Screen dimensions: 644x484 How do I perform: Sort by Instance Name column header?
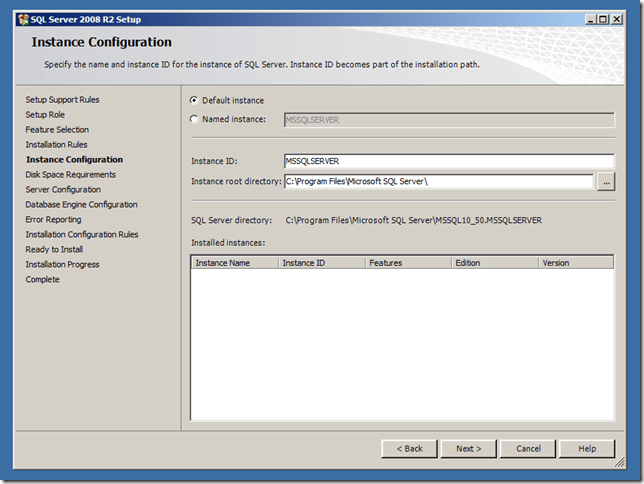(234, 263)
